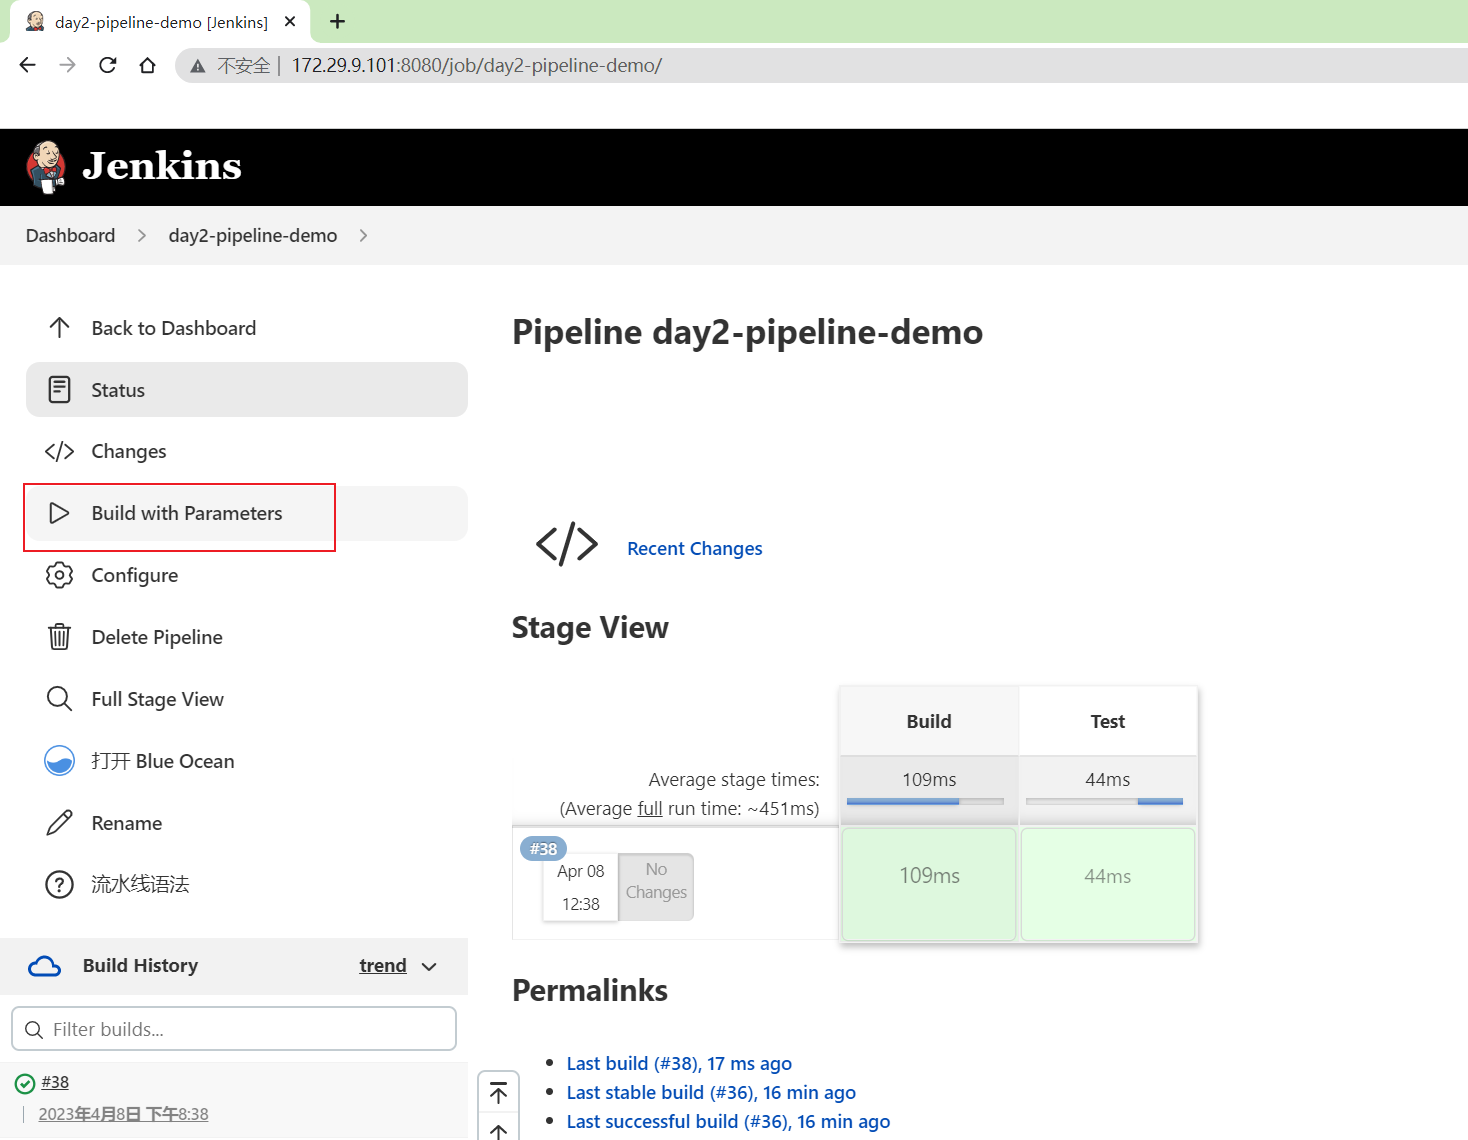
Task: Open the Recent Changes link
Action: [695, 548]
